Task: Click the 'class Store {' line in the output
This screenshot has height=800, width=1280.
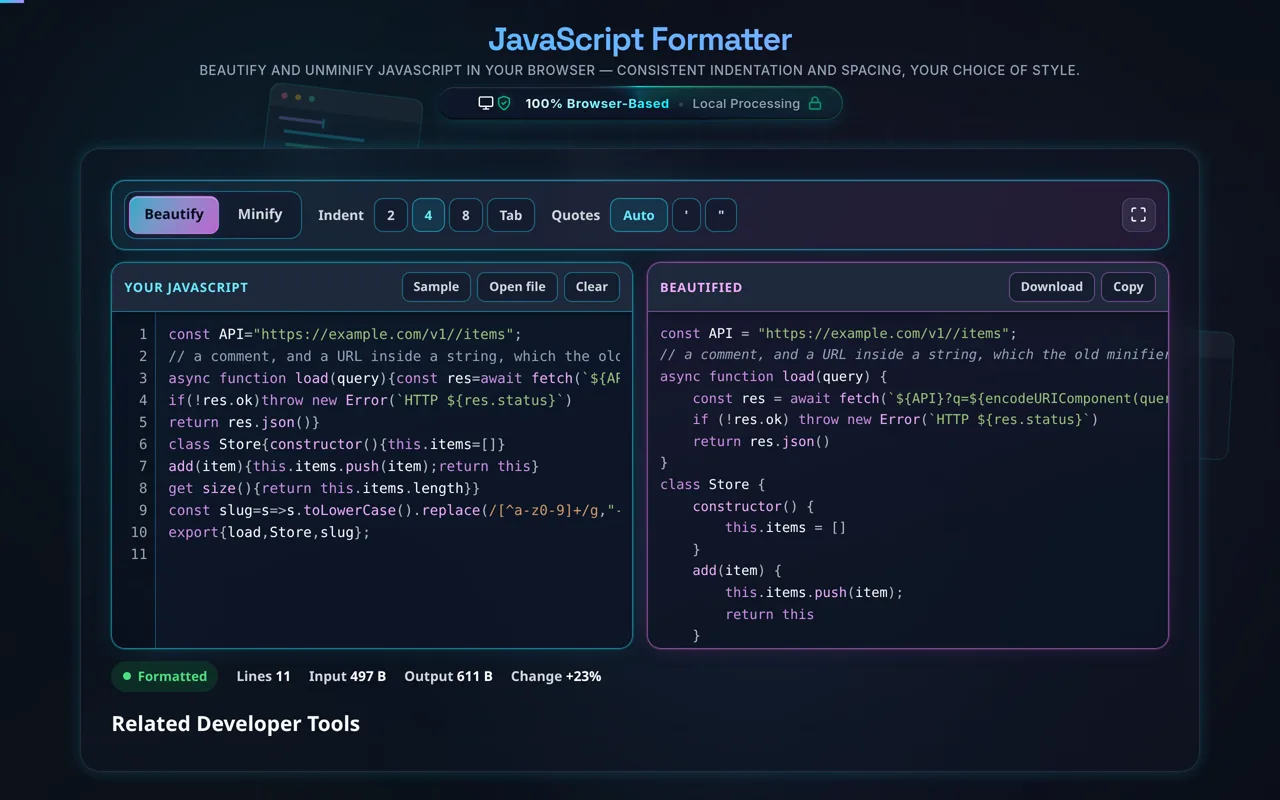Action: [712, 484]
